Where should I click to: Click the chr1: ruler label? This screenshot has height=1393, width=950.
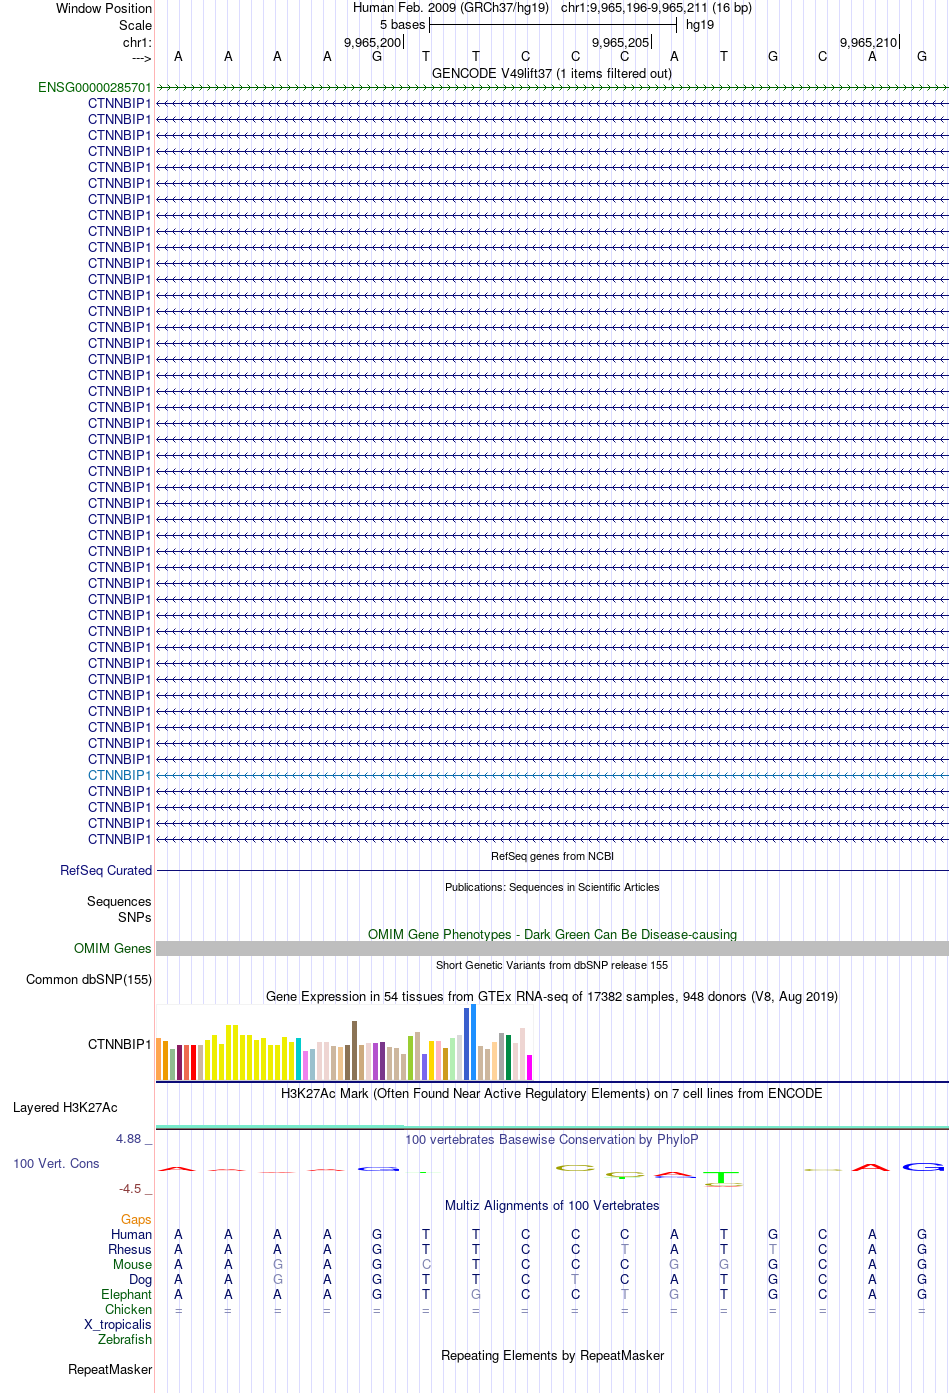click(137, 43)
